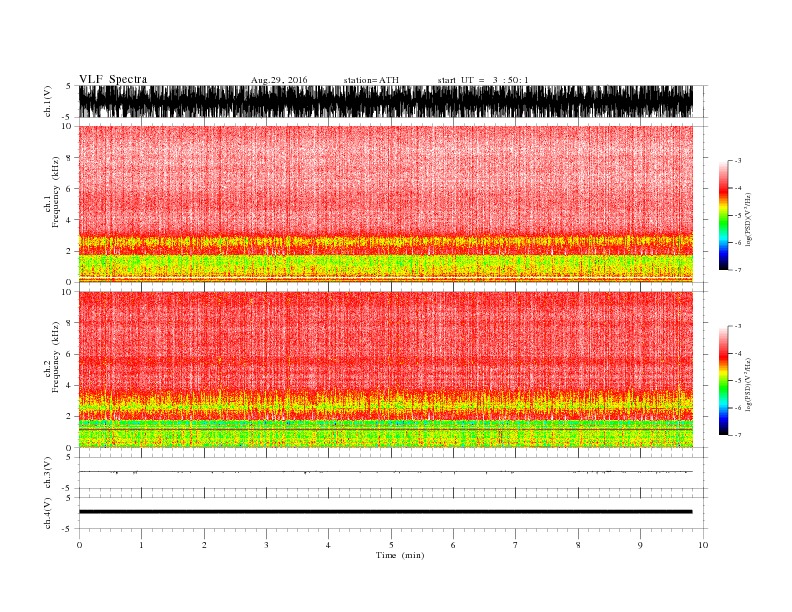Click the ch.1 colorbar 'log(PSD)(V²/Hz)' label
792x612 pixels.
tap(749, 219)
